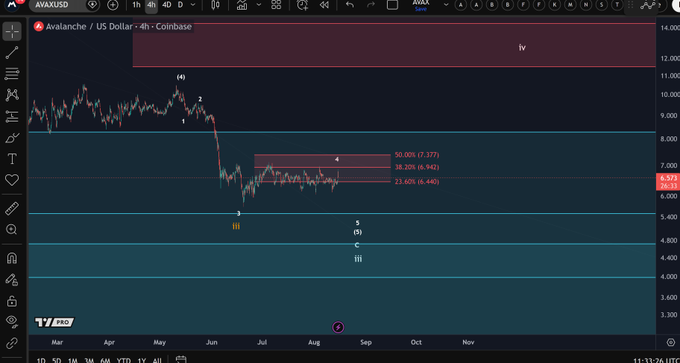Viewport: 680px width, 363px height.
Task: Select the orange iii wave label
Action: point(236,226)
